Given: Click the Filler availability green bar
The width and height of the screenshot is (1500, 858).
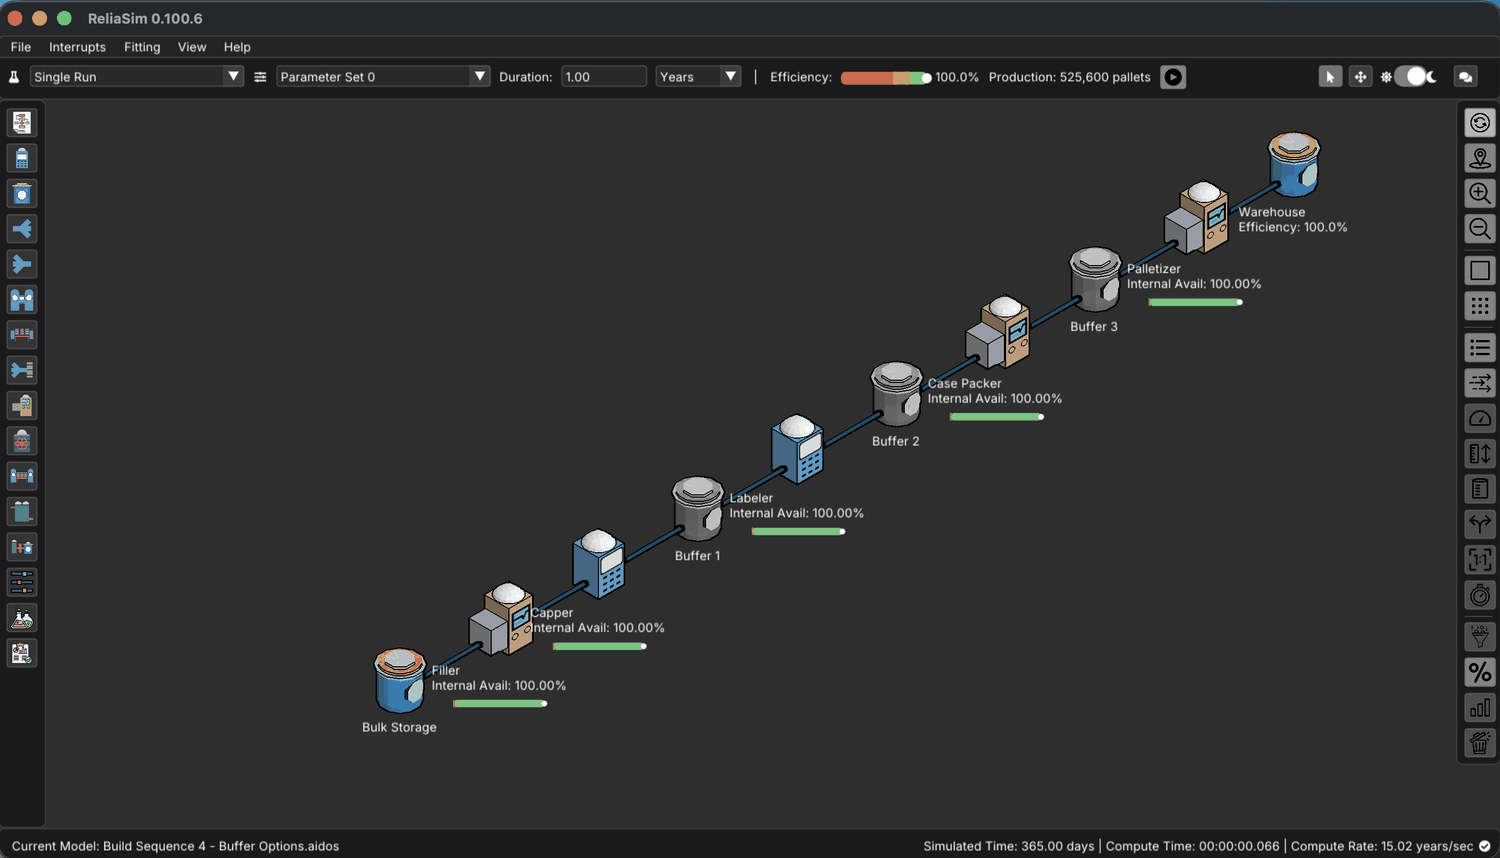Looking at the screenshot, I should tap(500, 704).
